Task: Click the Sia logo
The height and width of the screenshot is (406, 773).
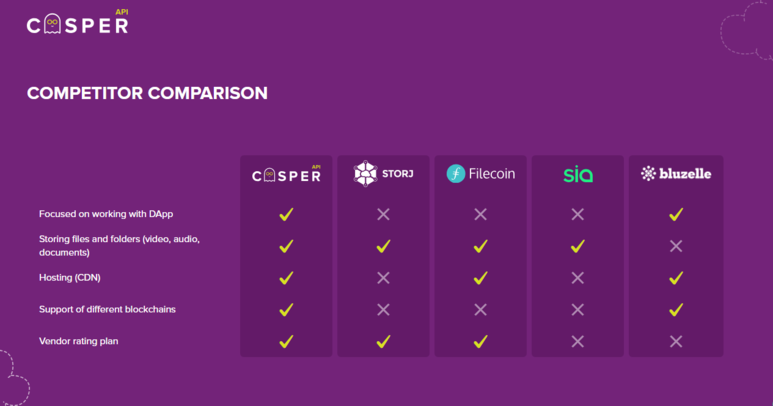Action: 577,175
